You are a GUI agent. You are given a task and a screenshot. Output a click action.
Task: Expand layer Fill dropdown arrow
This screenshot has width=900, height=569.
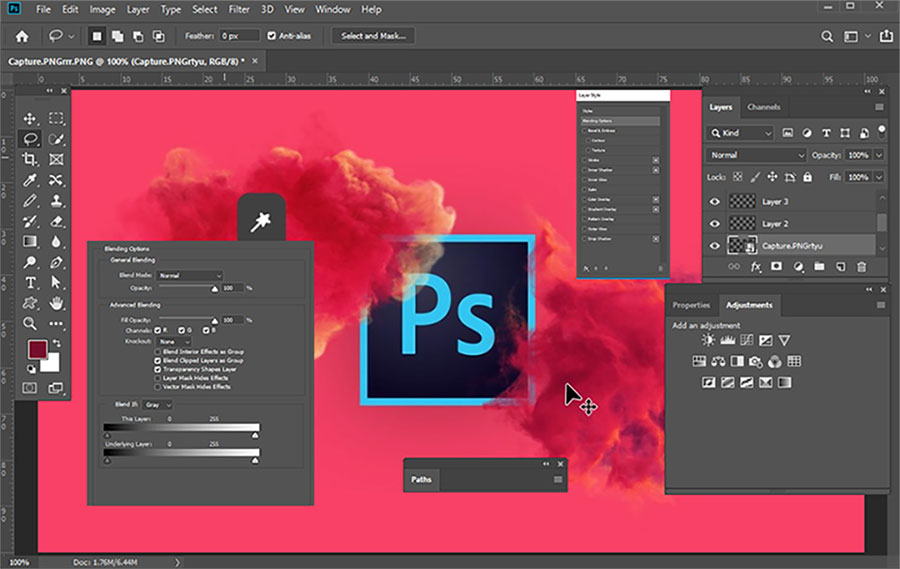tap(879, 177)
